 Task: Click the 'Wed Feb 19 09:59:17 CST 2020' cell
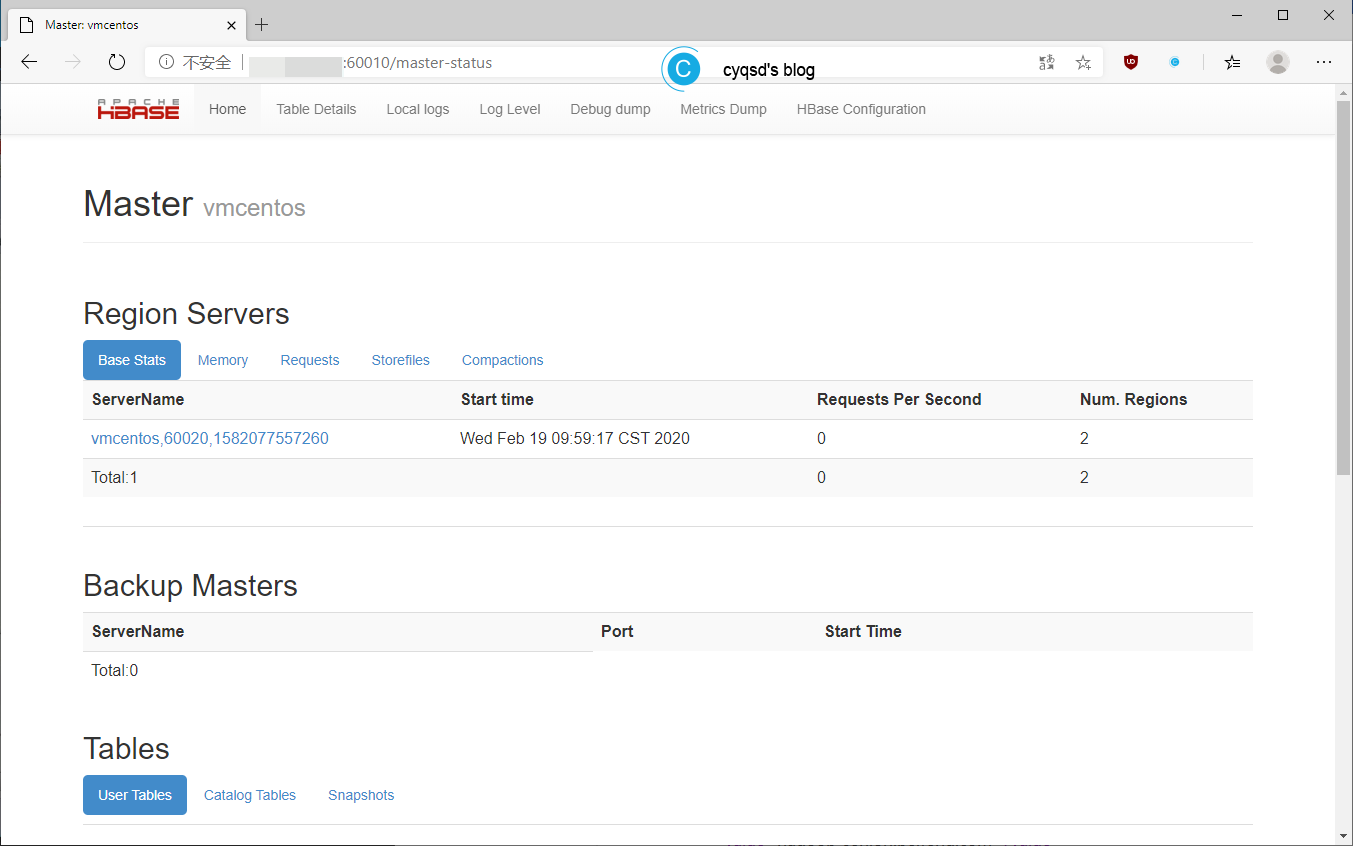point(575,438)
